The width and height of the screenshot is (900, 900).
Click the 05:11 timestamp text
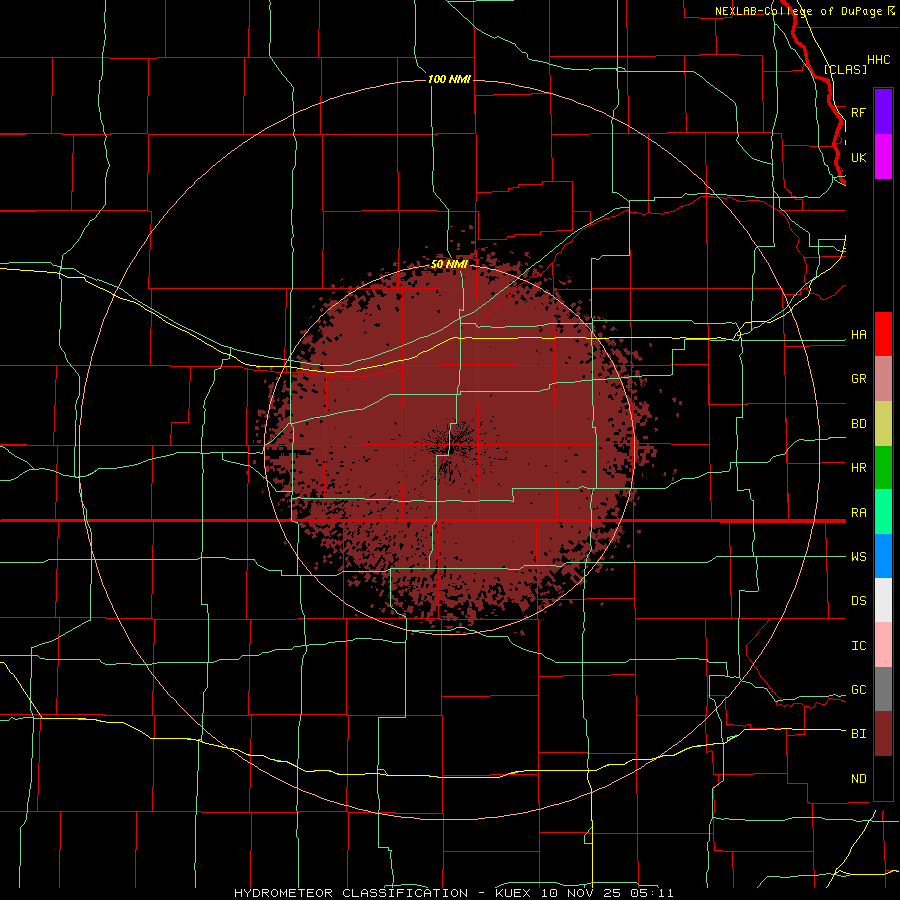[x=650, y=893]
